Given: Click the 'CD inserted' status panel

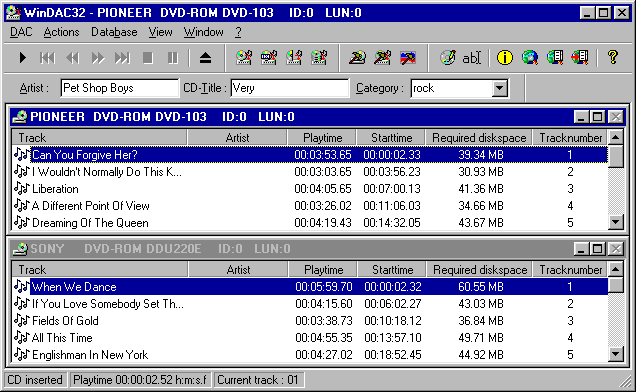Looking at the screenshot, I should (35, 380).
